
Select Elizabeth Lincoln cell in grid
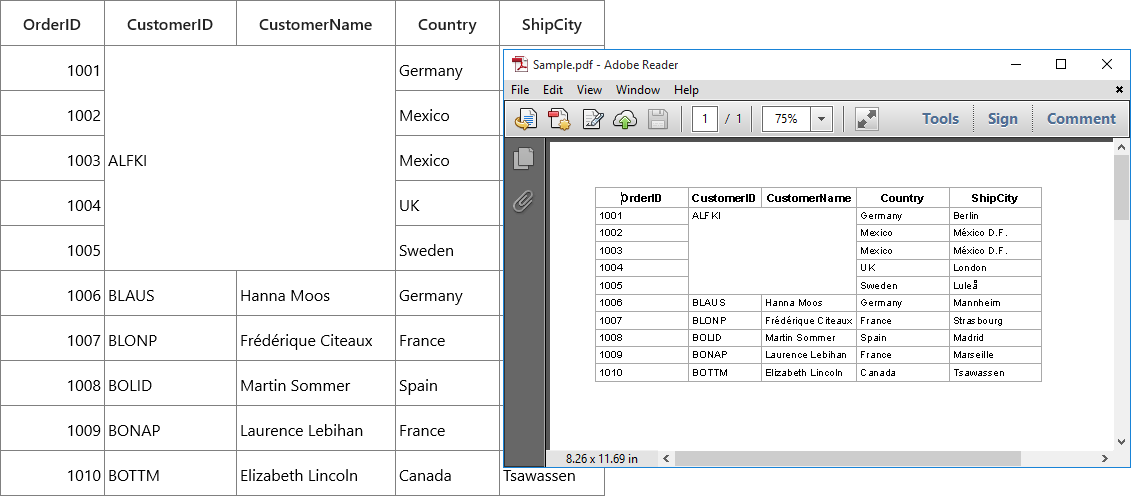coord(316,474)
